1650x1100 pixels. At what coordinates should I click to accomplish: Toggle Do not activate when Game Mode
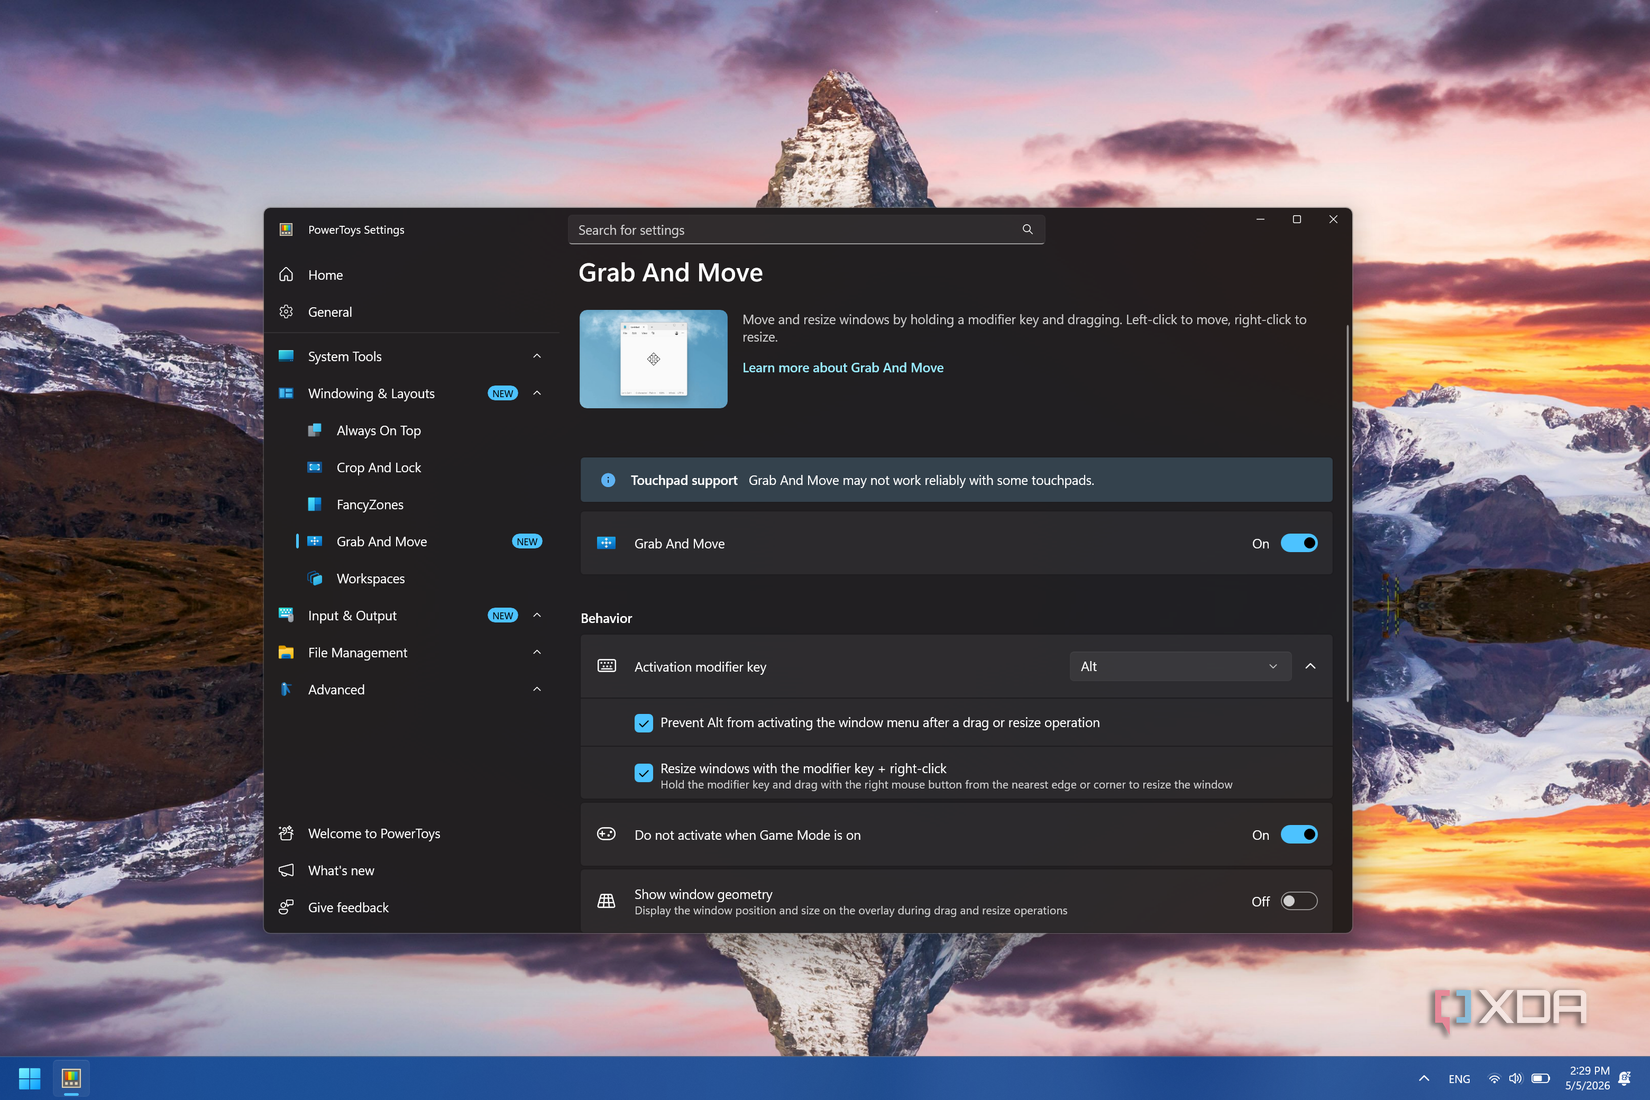click(x=1299, y=834)
